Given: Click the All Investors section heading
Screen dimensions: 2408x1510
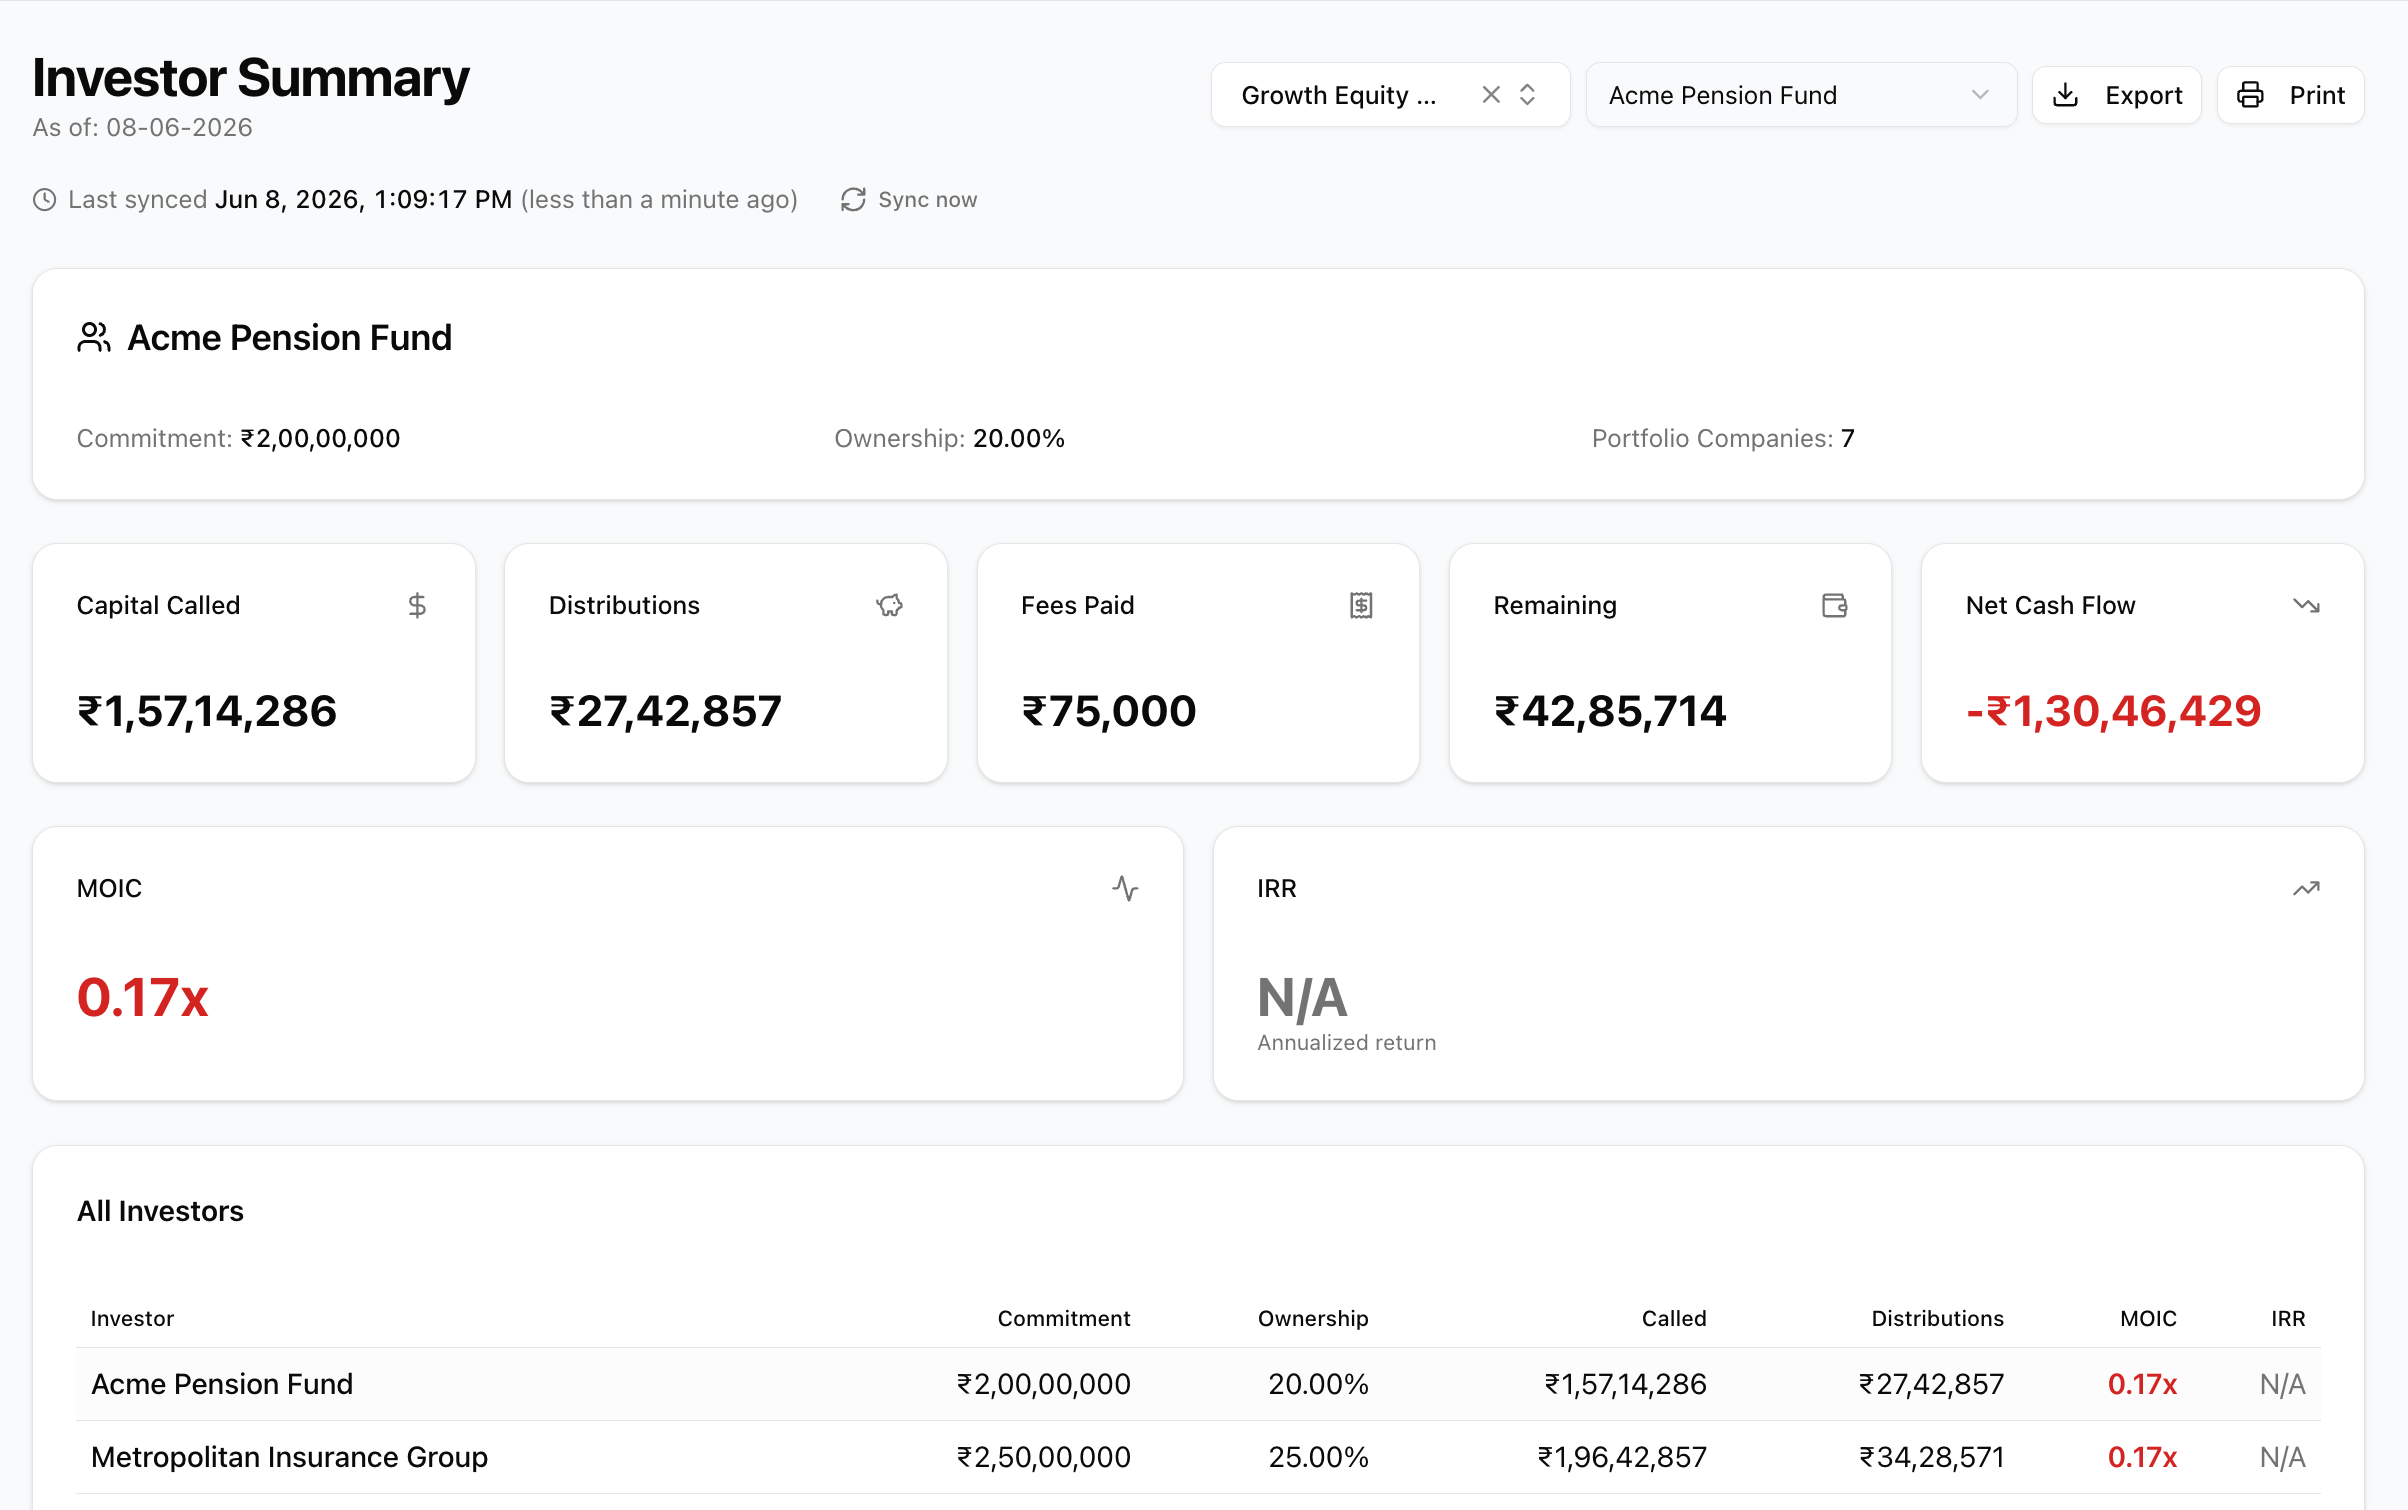Looking at the screenshot, I should tap(160, 1211).
